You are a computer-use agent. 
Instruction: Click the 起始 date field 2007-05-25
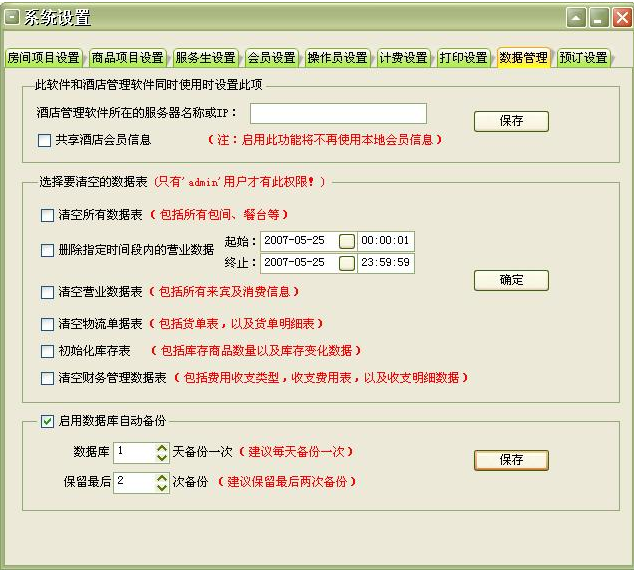tap(299, 241)
